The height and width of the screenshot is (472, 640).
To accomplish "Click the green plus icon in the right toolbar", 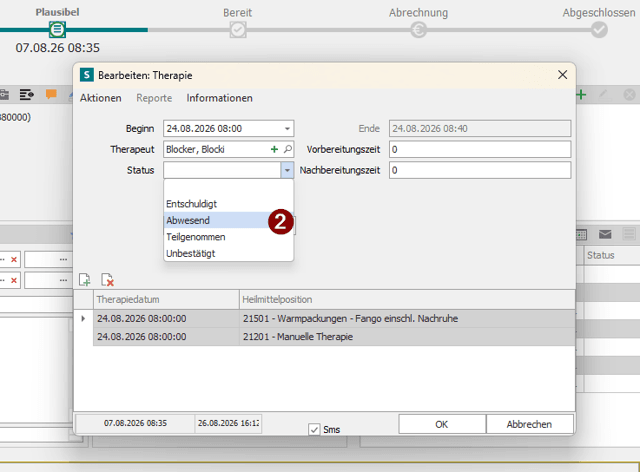I will (x=581, y=95).
